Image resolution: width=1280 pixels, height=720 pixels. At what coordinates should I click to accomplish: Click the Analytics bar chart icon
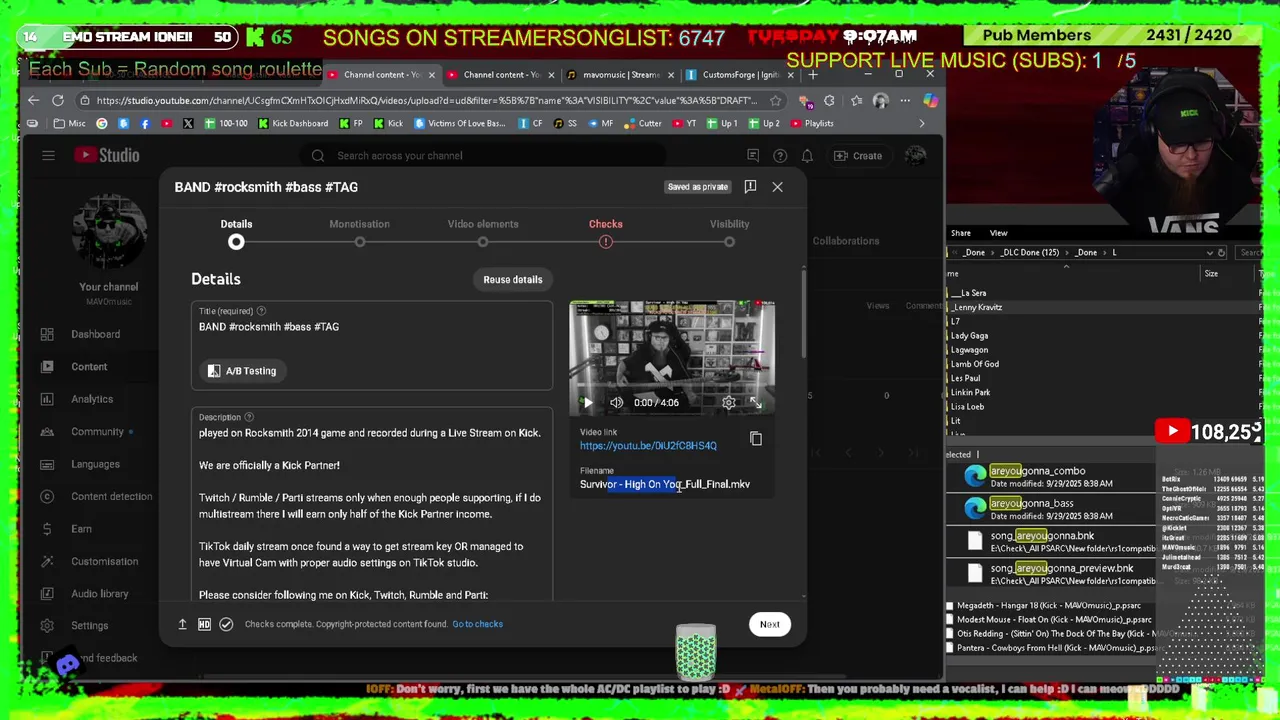coord(47,399)
